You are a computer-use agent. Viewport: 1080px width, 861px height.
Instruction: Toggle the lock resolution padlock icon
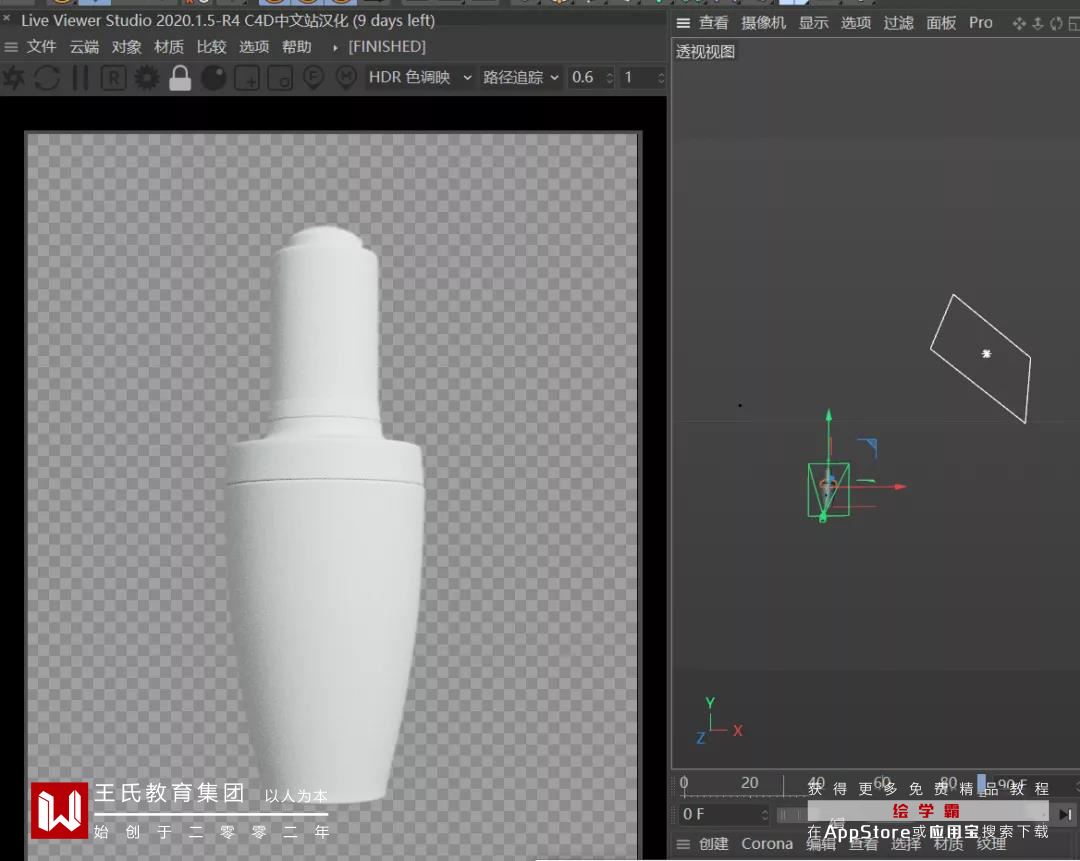180,78
